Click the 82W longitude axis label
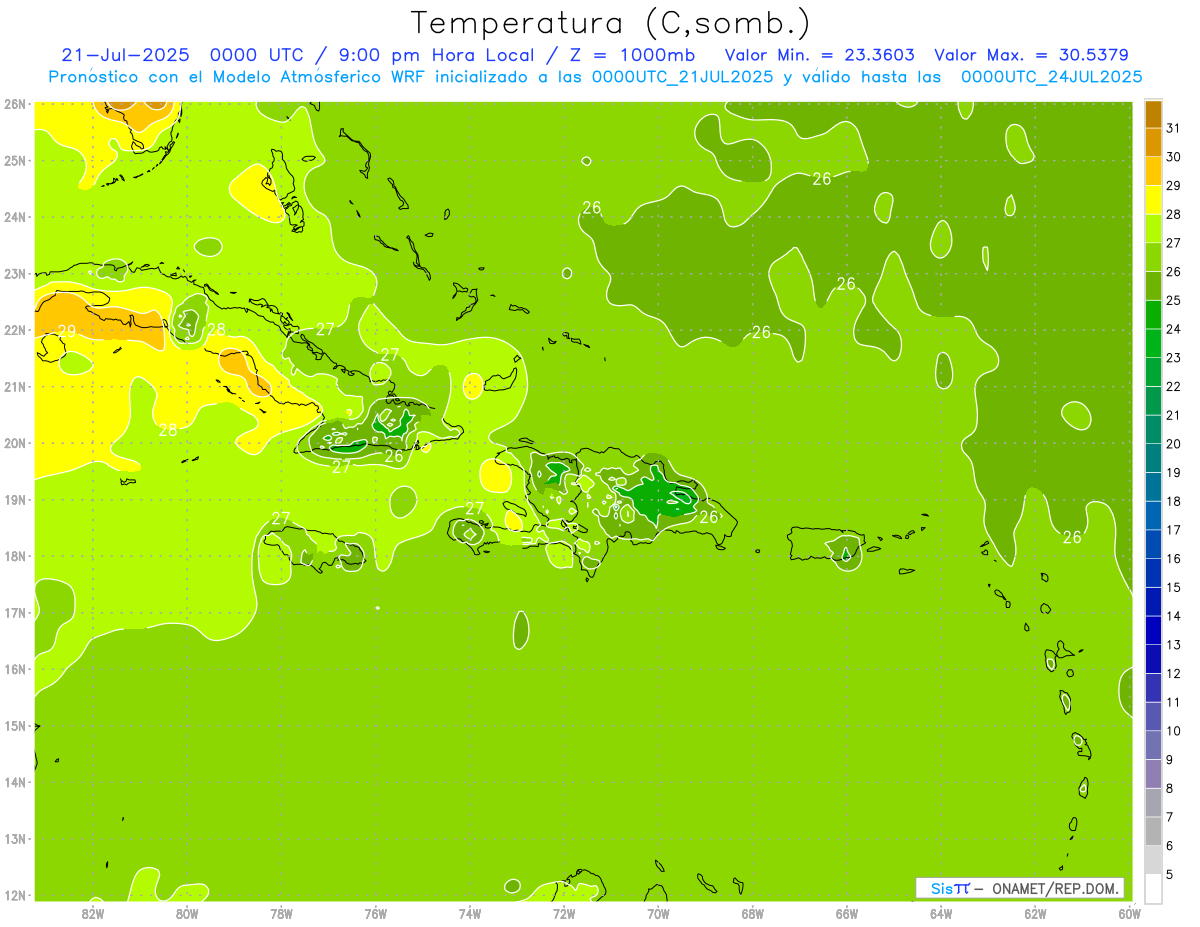The width and height of the screenshot is (1200, 927). 93,913
